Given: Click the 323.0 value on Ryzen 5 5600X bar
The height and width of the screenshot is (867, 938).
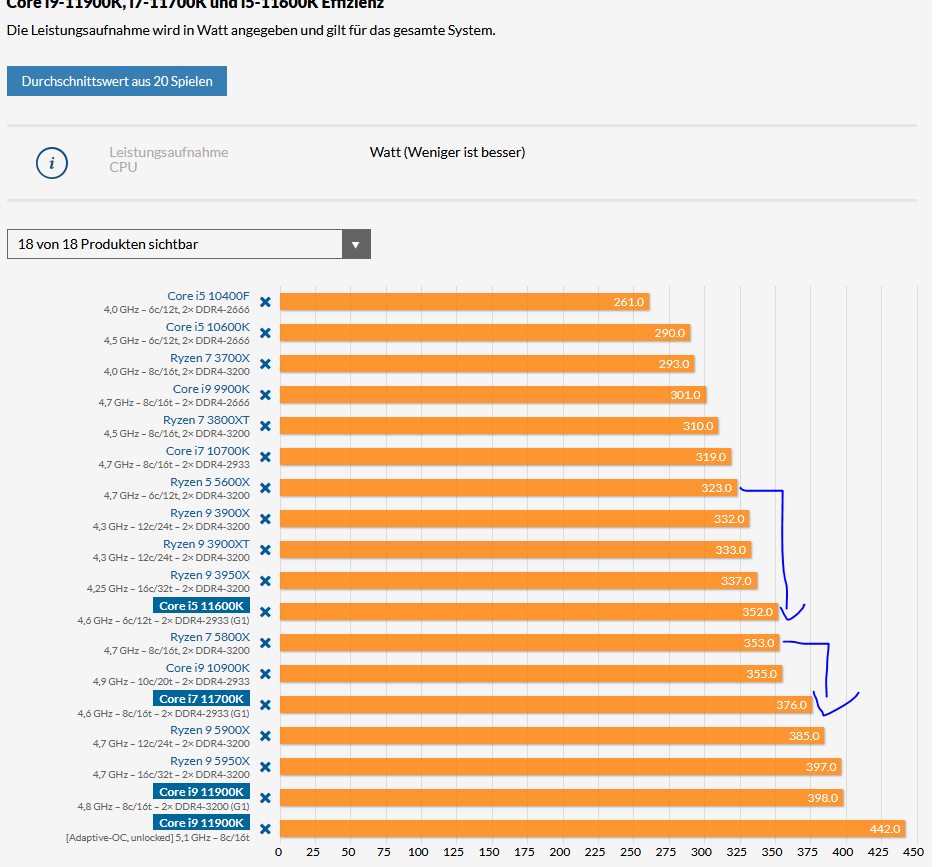Looking at the screenshot, I should (x=717, y=488).
